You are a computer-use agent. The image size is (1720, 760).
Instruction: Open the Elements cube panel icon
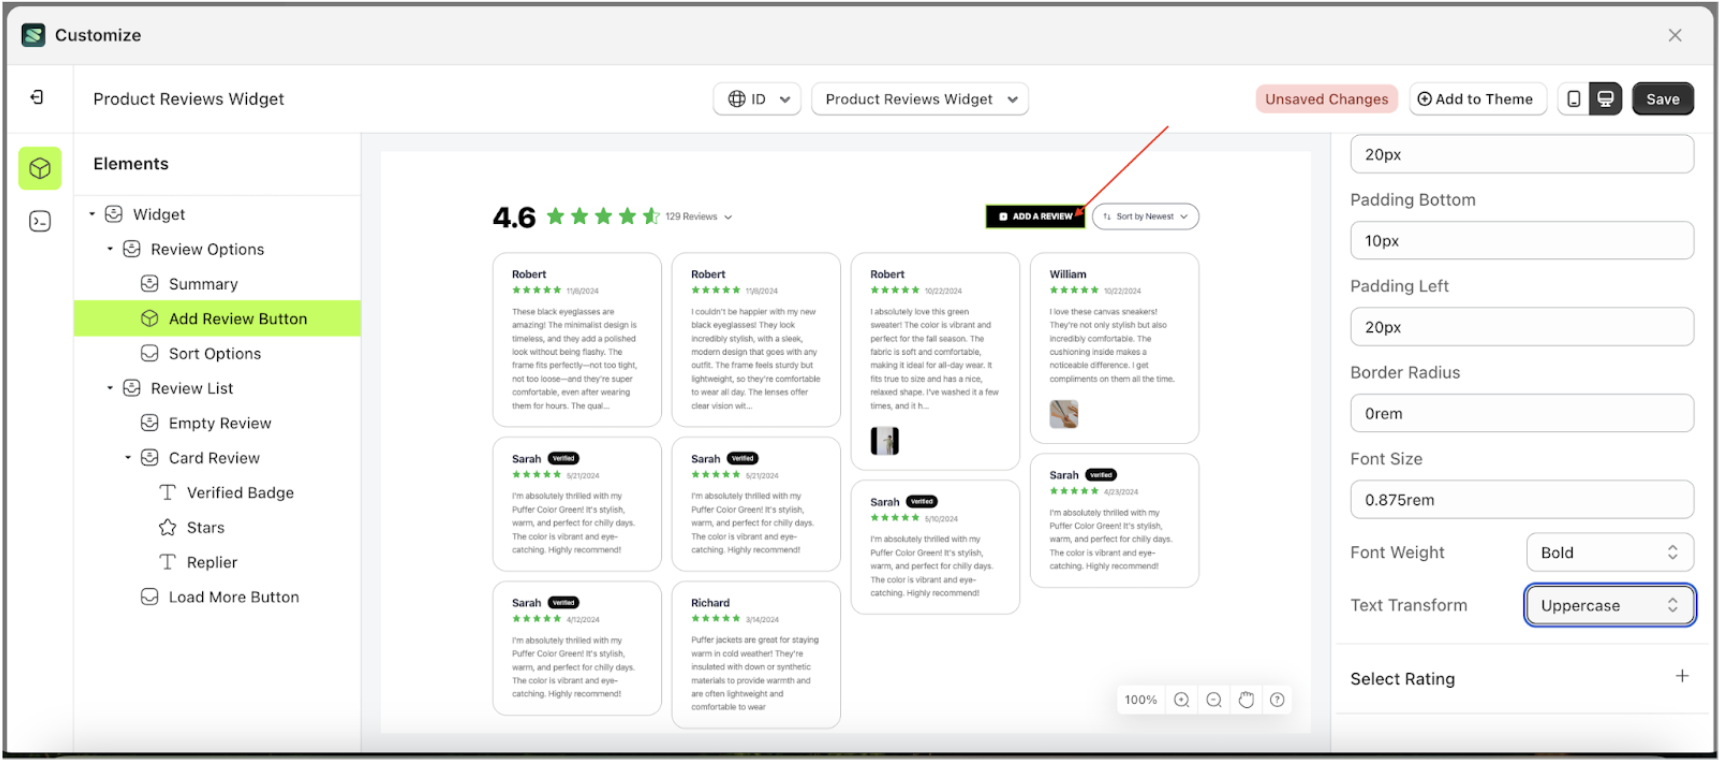coord(40,168)
